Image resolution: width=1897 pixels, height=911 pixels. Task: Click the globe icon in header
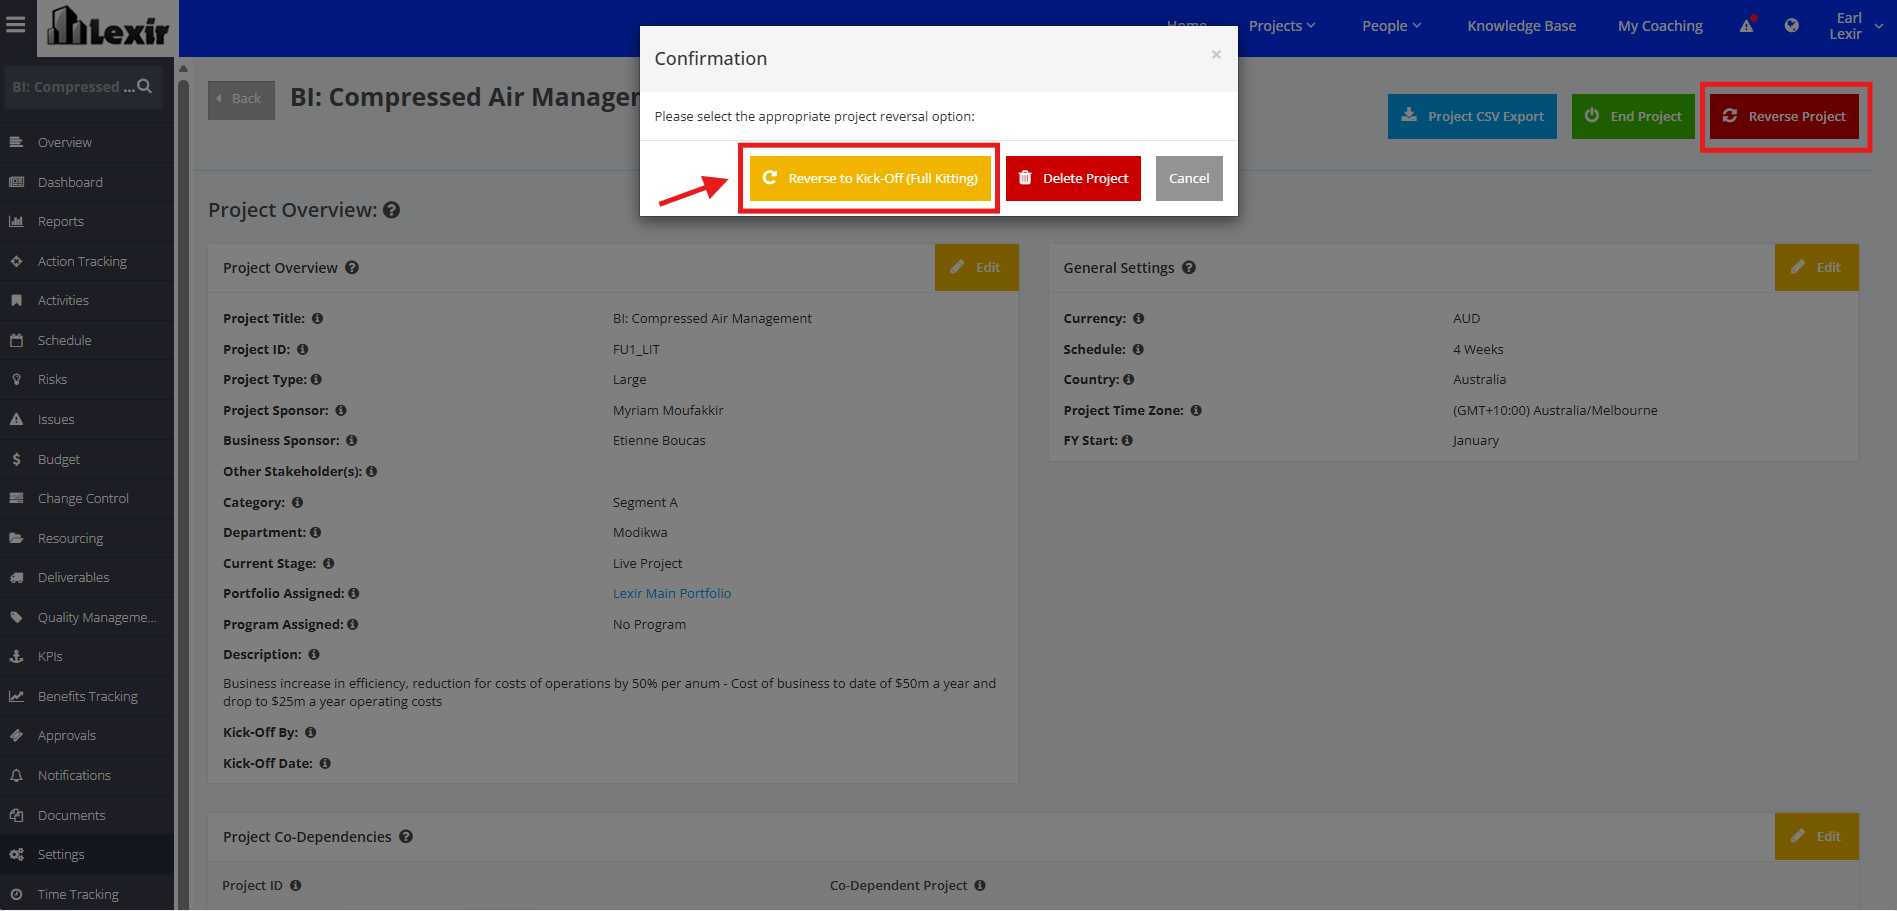(1792, 26)
